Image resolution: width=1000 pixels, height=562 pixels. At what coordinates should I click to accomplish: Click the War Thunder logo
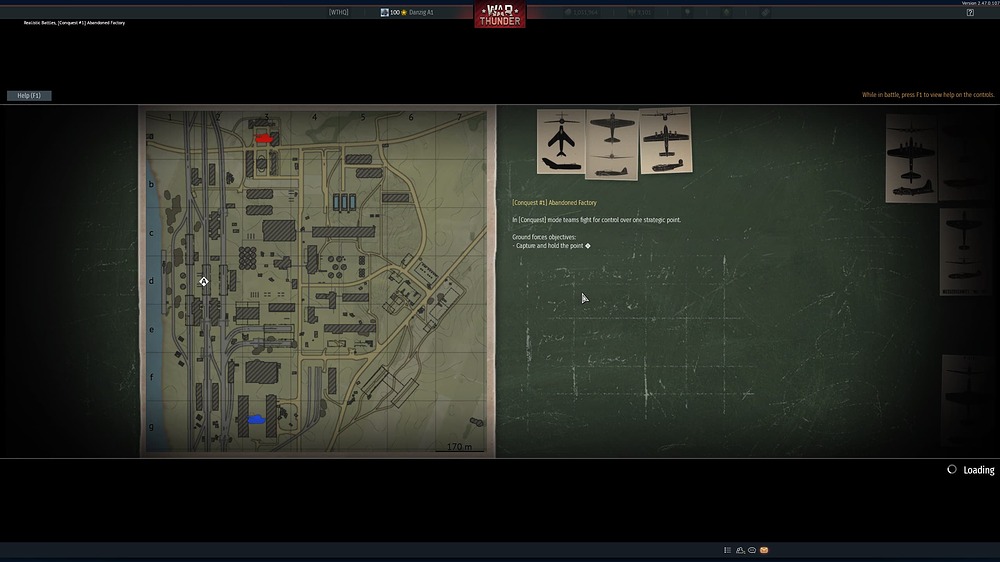pyautogui.click(x=500, y=15)
